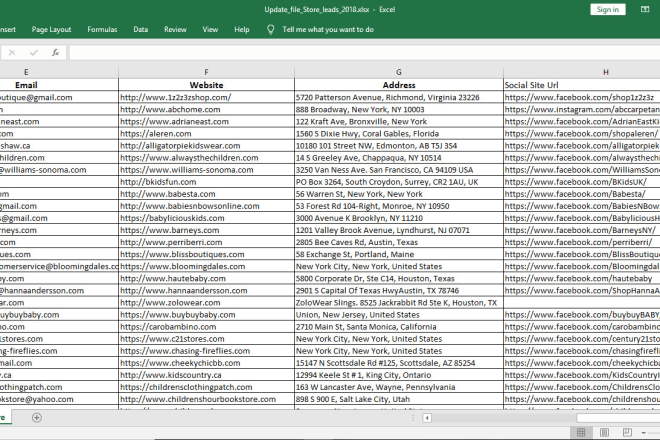Select column F header
Image resolution: width=660 pixels, height=440 pixels.
(206, 72)
